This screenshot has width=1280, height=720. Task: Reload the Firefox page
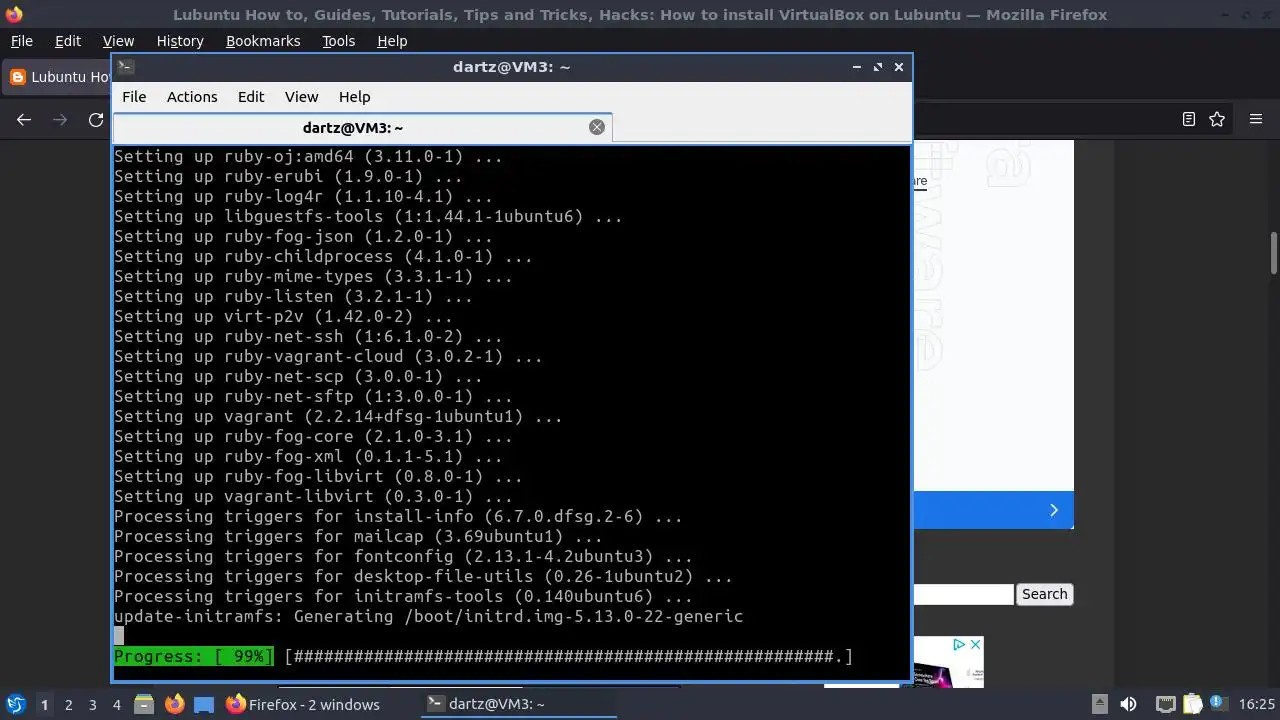tap(96, 119)
